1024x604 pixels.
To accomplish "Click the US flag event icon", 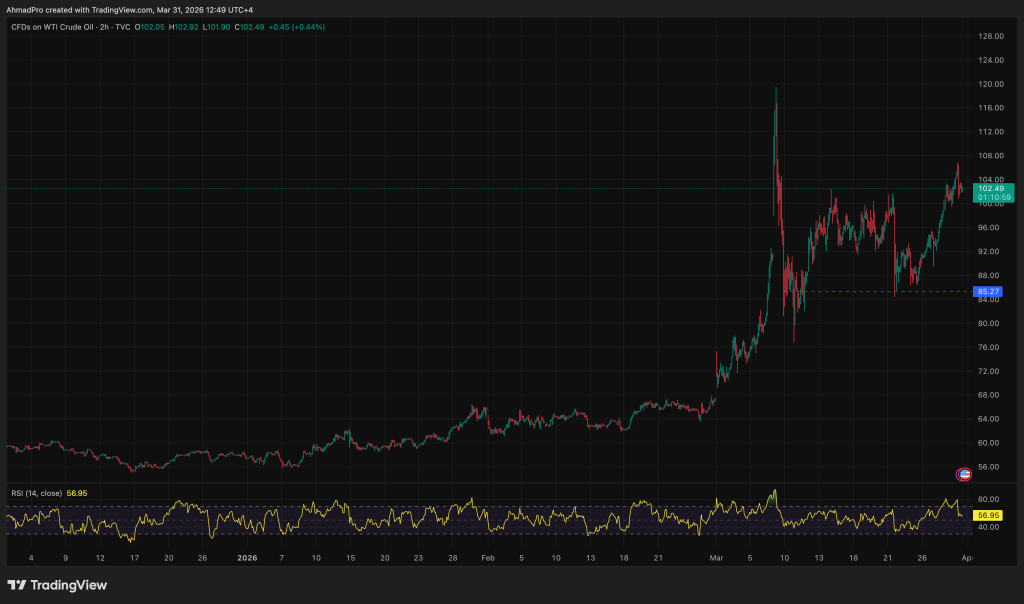I will point(964,473).
